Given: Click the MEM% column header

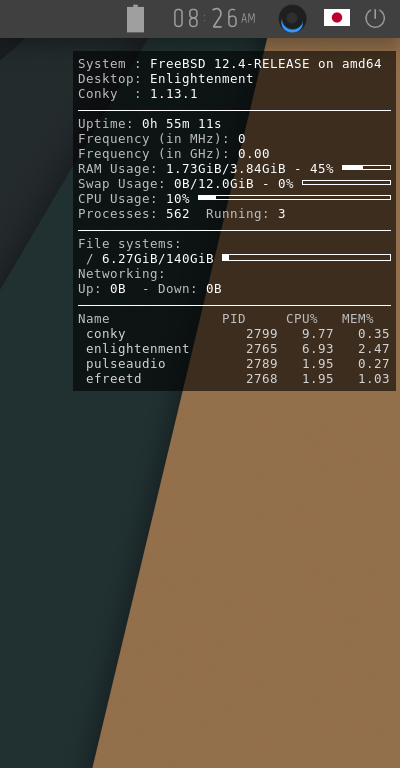Looking at the screenshot, I should click(x=358, y=319).
